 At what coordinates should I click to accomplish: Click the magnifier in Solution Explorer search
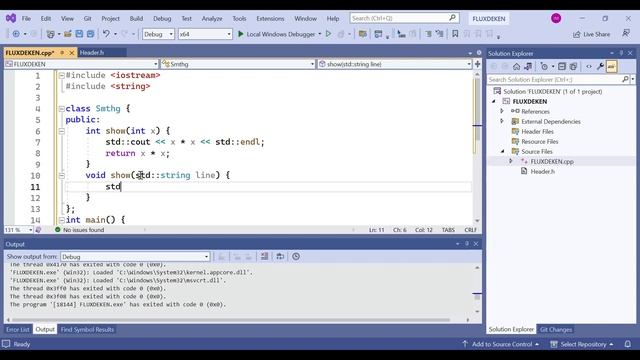pos(625,79)
